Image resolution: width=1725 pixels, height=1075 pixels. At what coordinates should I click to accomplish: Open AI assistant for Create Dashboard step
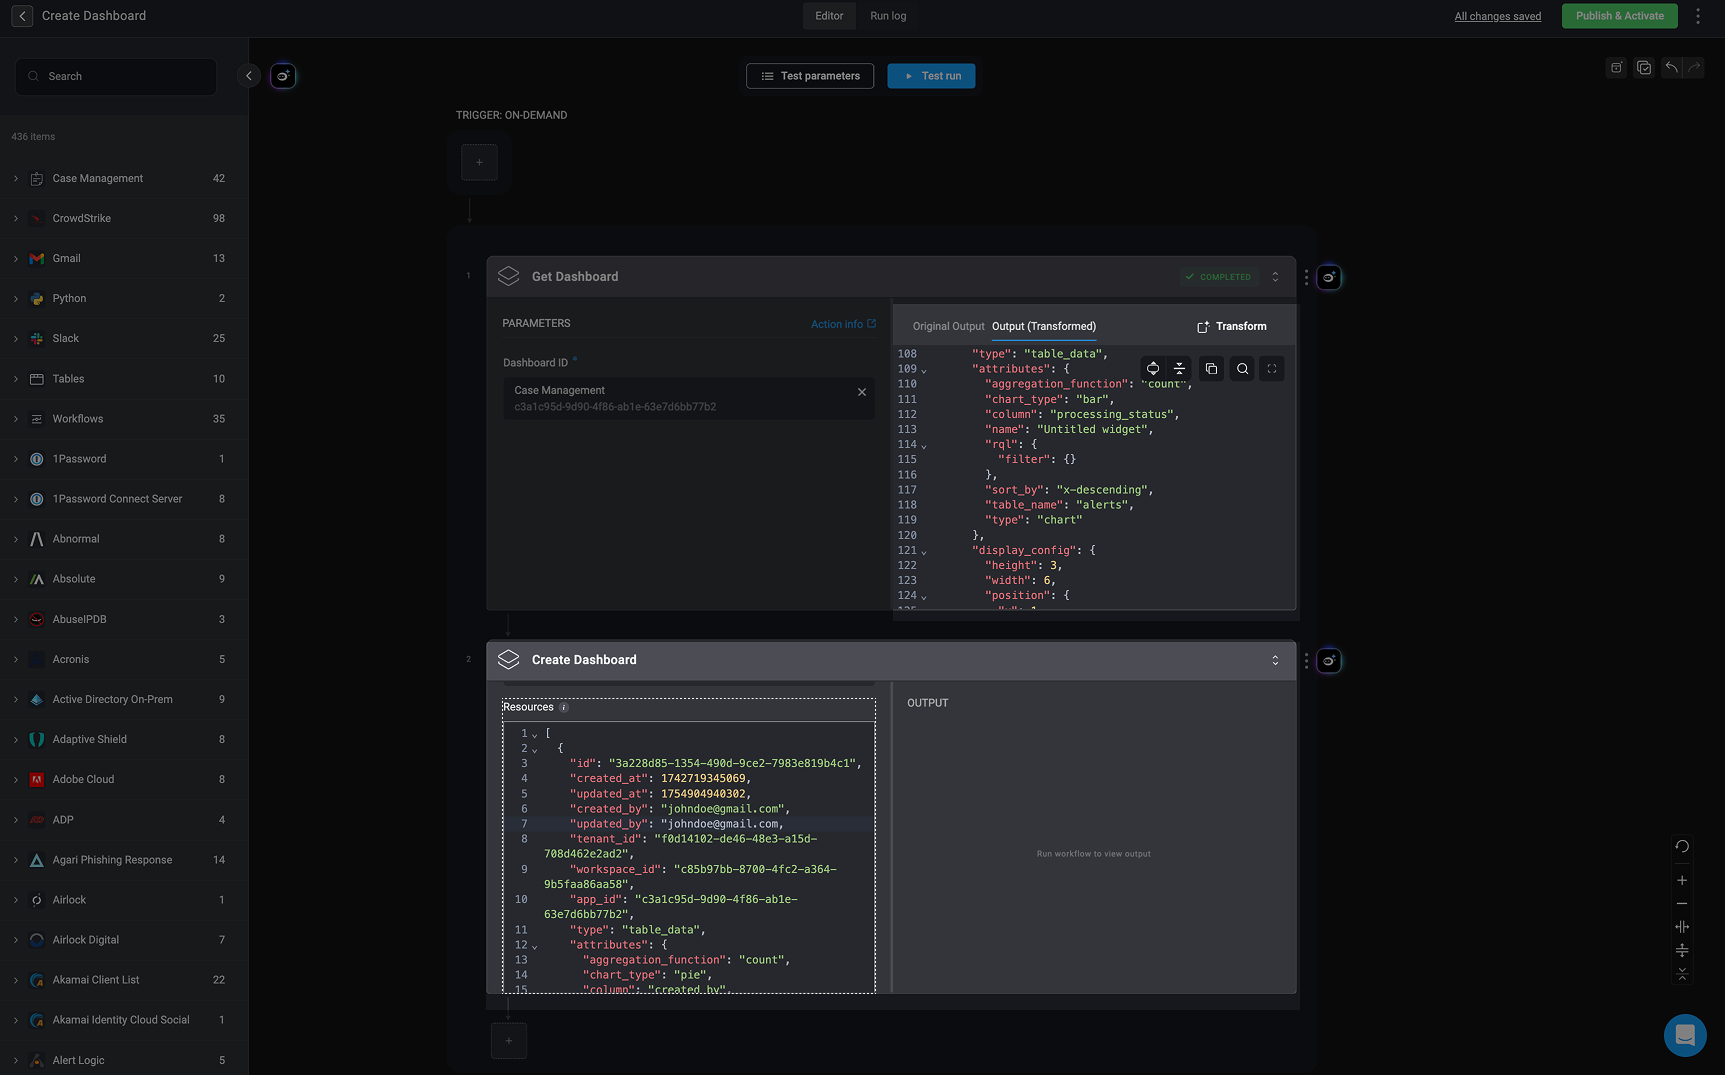(x=1329, y=661)
